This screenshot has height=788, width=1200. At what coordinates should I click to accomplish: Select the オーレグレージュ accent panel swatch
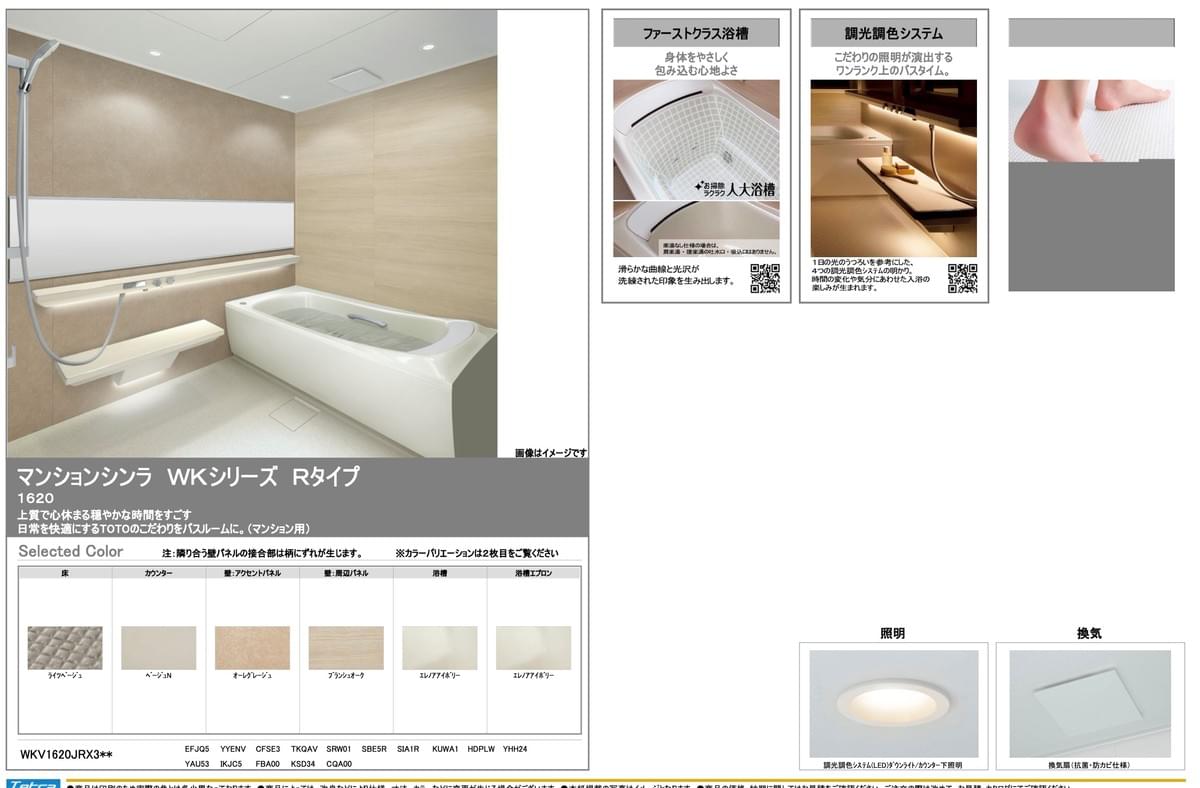[x=252, y=648]
